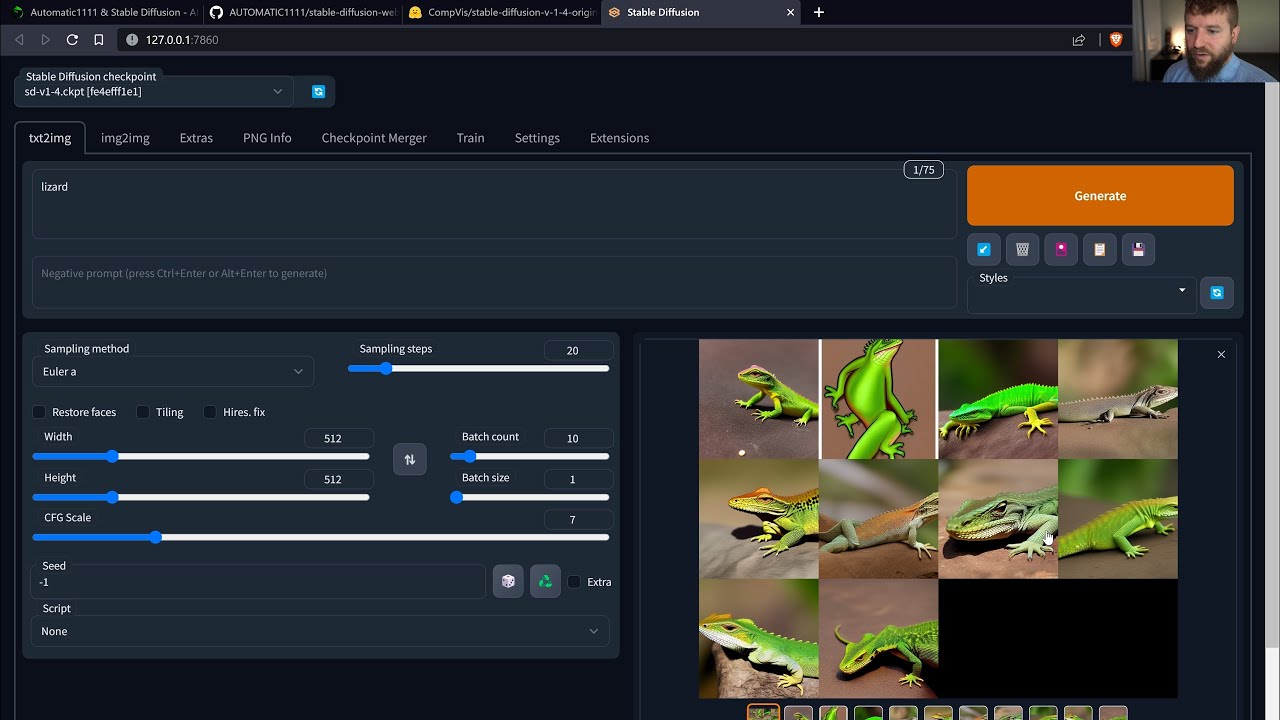The image size is (1280, 720).
Task: Go back in the browser
Action: click(19, 40)
